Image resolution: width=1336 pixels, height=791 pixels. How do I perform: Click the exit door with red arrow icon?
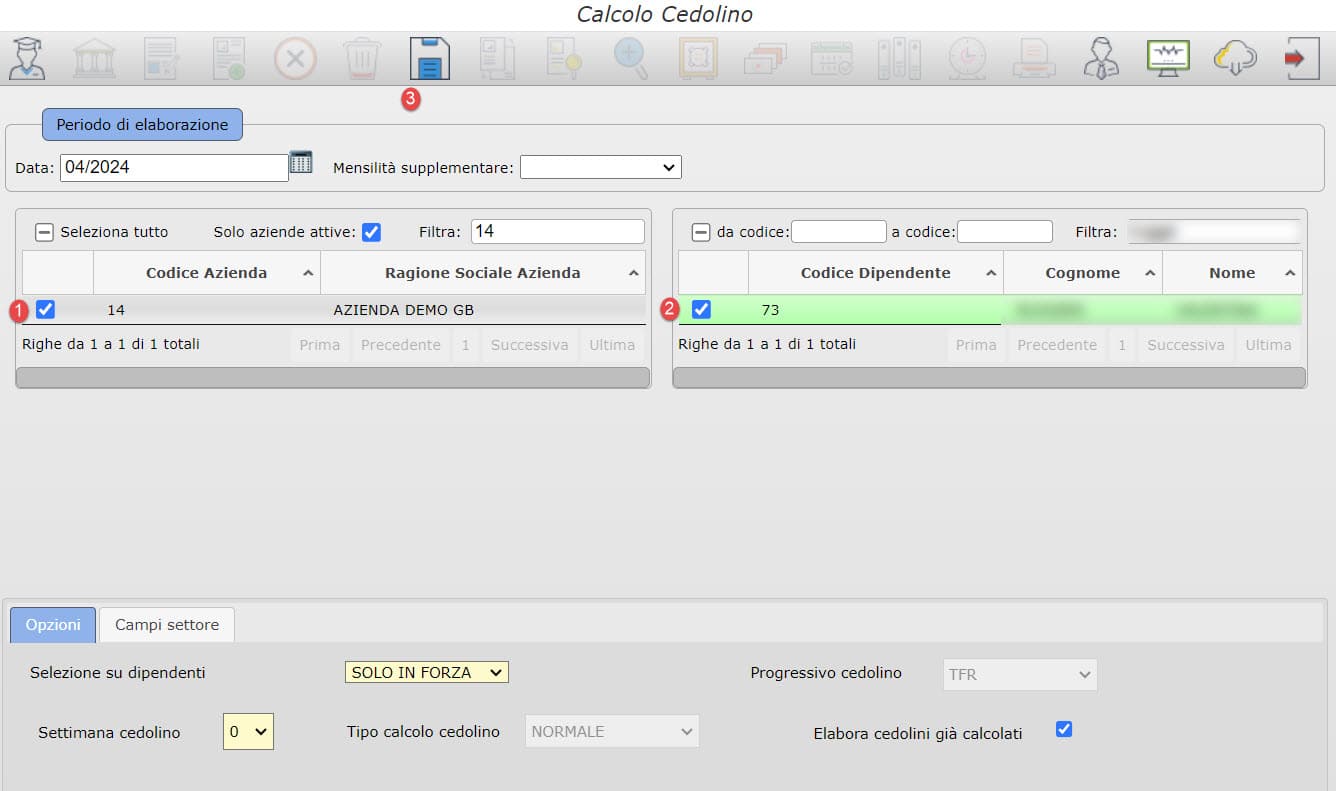point(1302,58)
